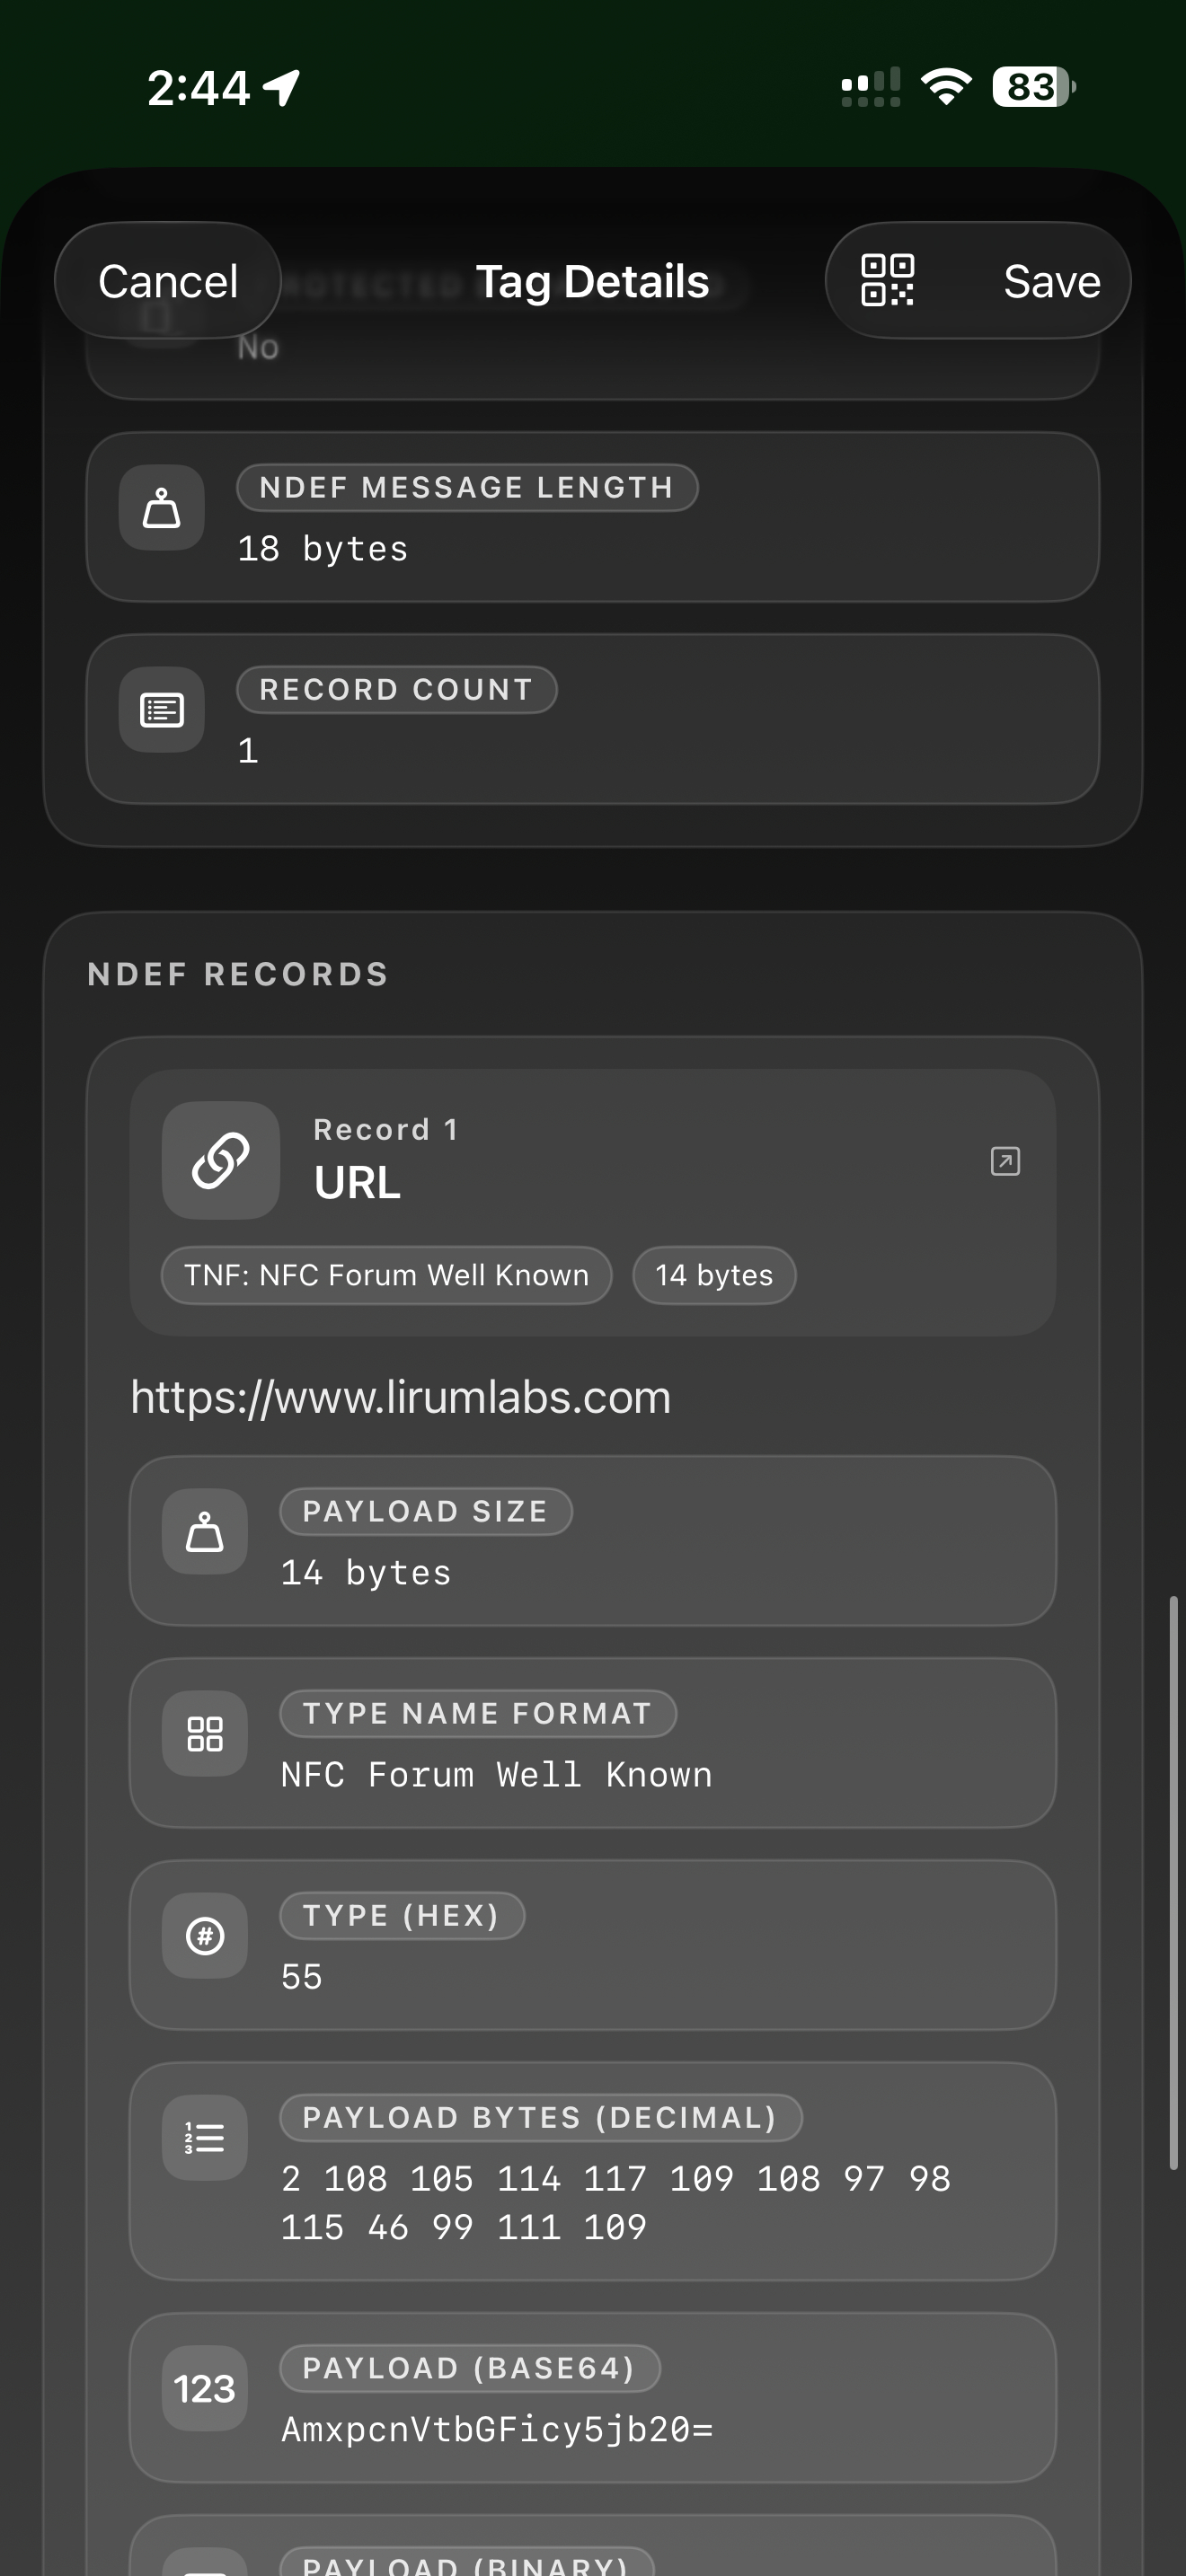Open Record 1 in external view via arrow icon
Screen dimensions: 1186x2576
pyautogui.click(x=1004, y=1161)
